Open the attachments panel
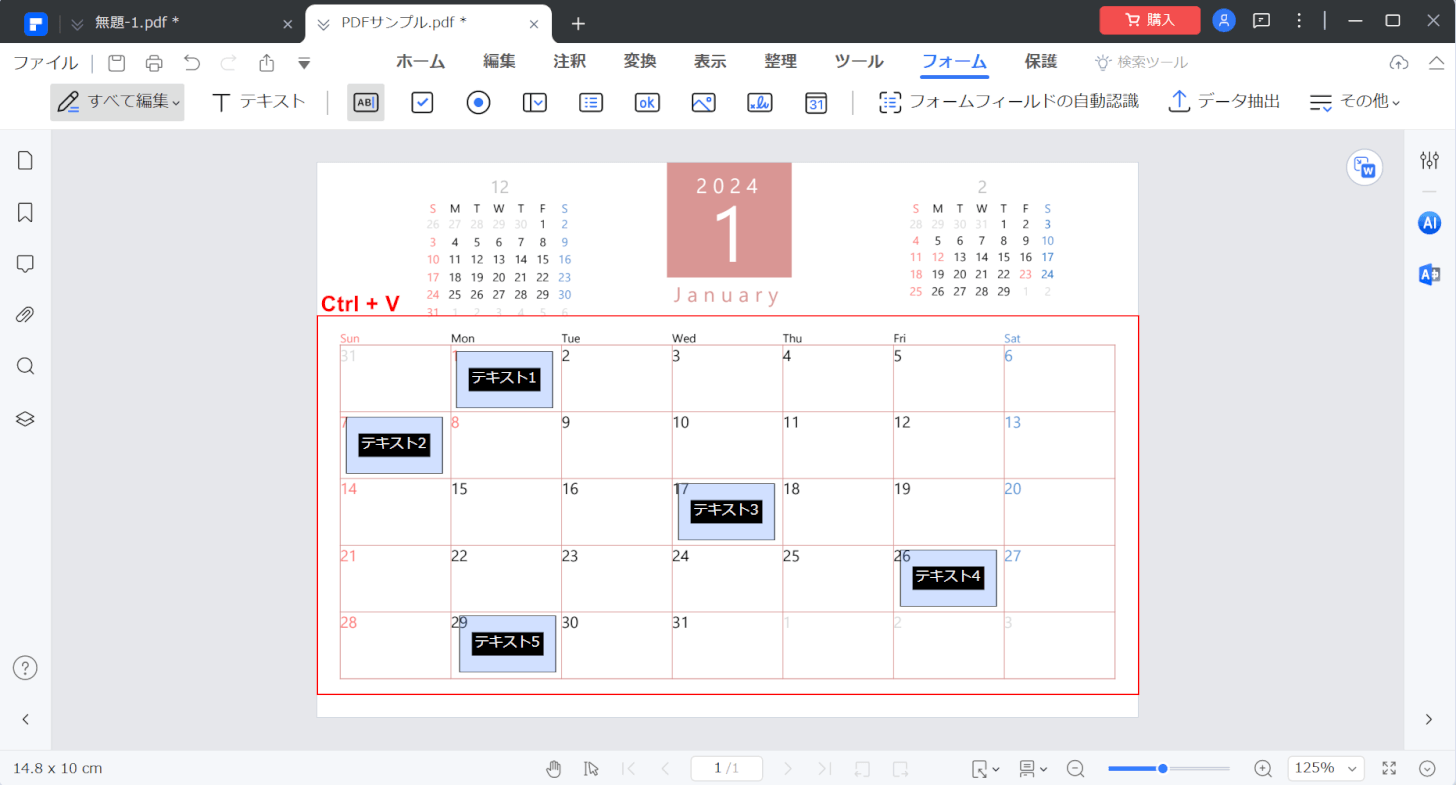 [x=26, y=315]
